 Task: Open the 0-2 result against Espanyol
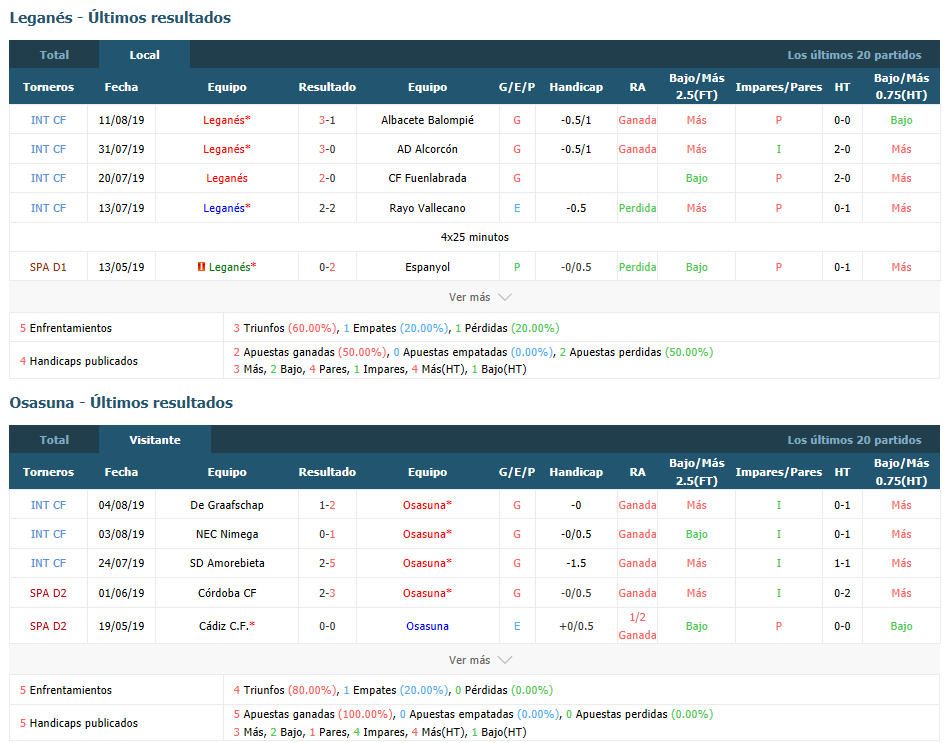tap(327, 266)
